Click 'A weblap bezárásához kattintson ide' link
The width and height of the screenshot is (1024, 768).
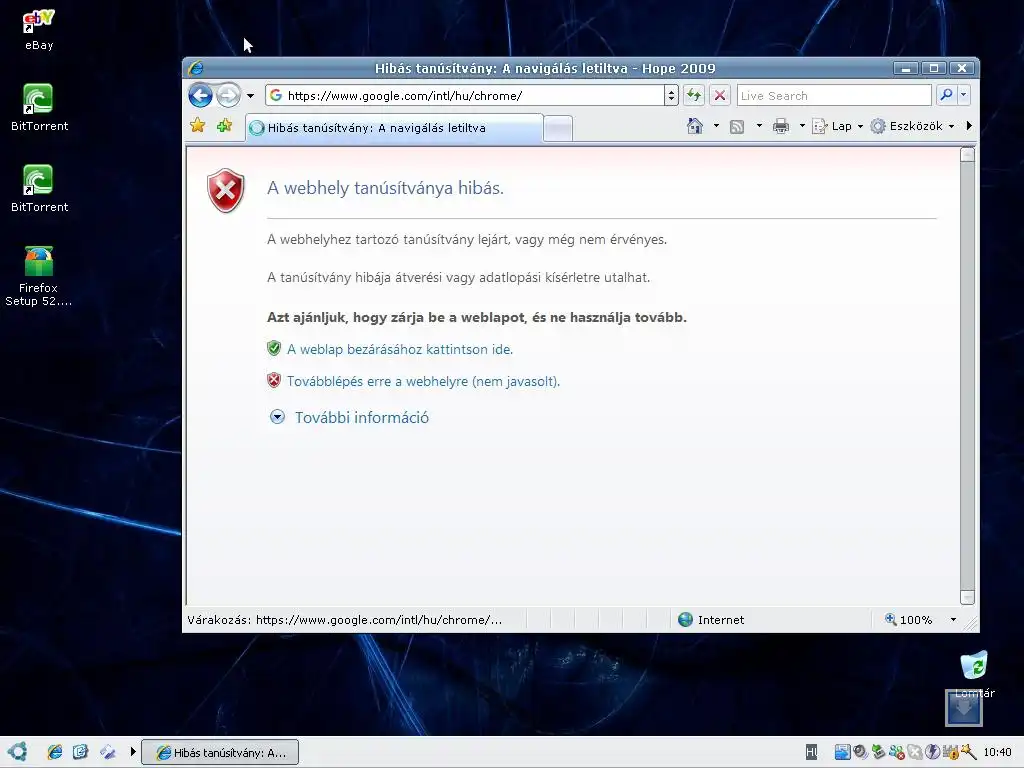(x=400, y=349)
